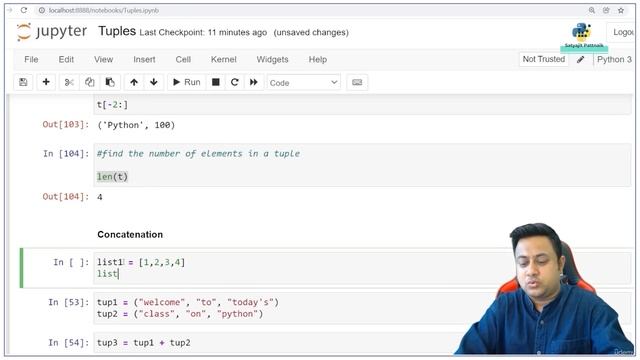The width and height of the screenshot is (640, 360).
Task: Run the current cell
Action: 187,82
